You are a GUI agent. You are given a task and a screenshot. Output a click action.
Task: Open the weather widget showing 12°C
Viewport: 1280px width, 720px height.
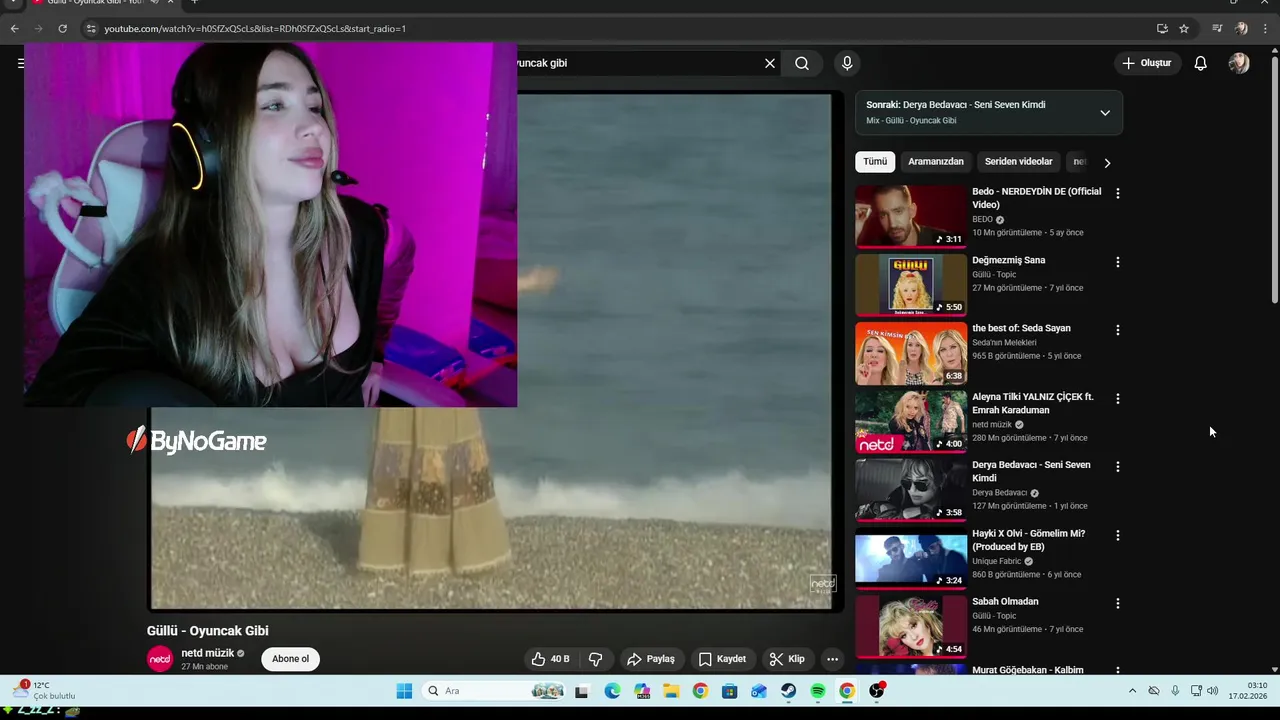click(x=43, y=691)
